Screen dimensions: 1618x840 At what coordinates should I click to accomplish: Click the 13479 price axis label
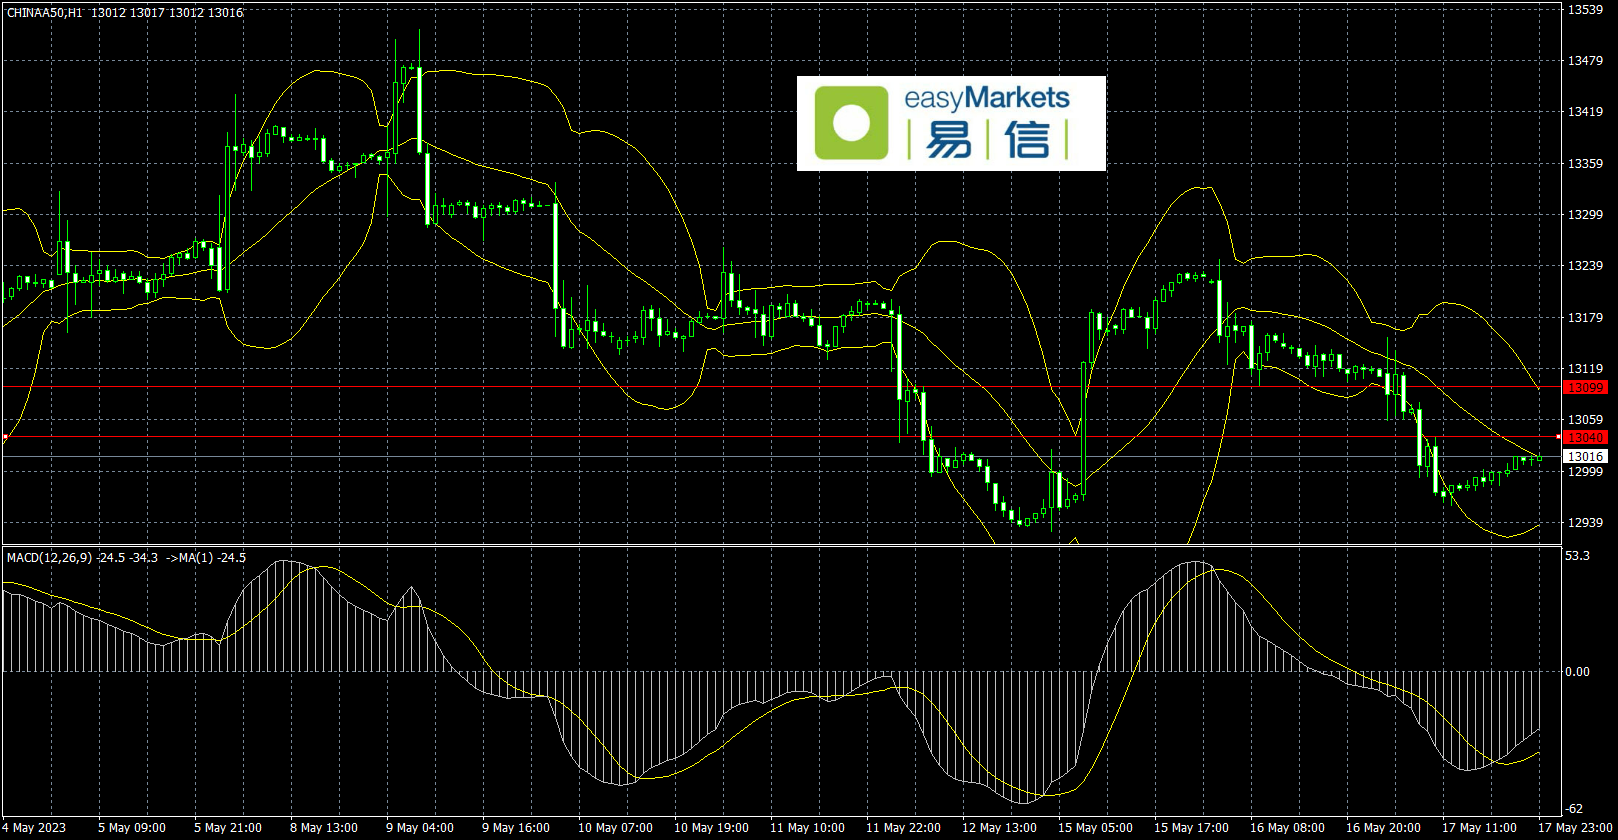1585,61
